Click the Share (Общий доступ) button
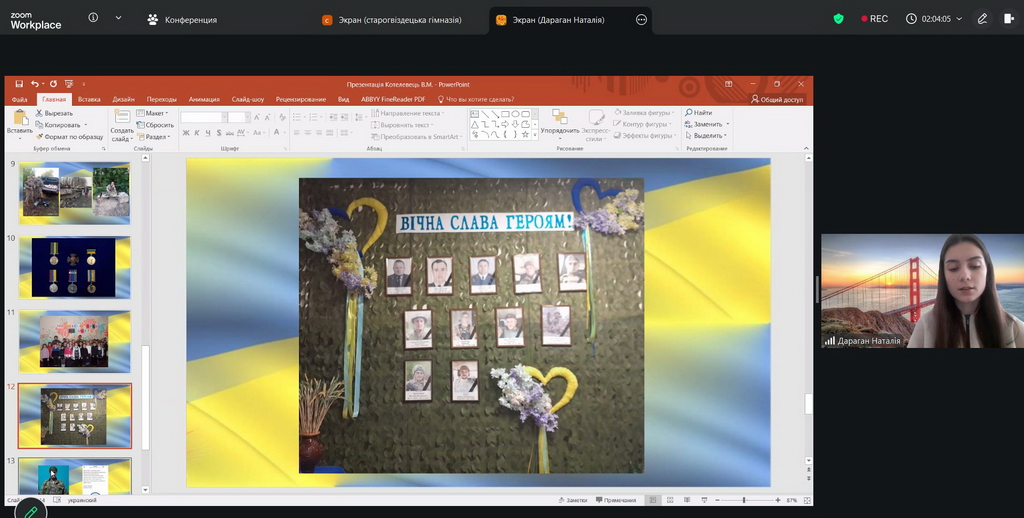Viewport: 1024px width, 518px height. [x=777, y=99]
